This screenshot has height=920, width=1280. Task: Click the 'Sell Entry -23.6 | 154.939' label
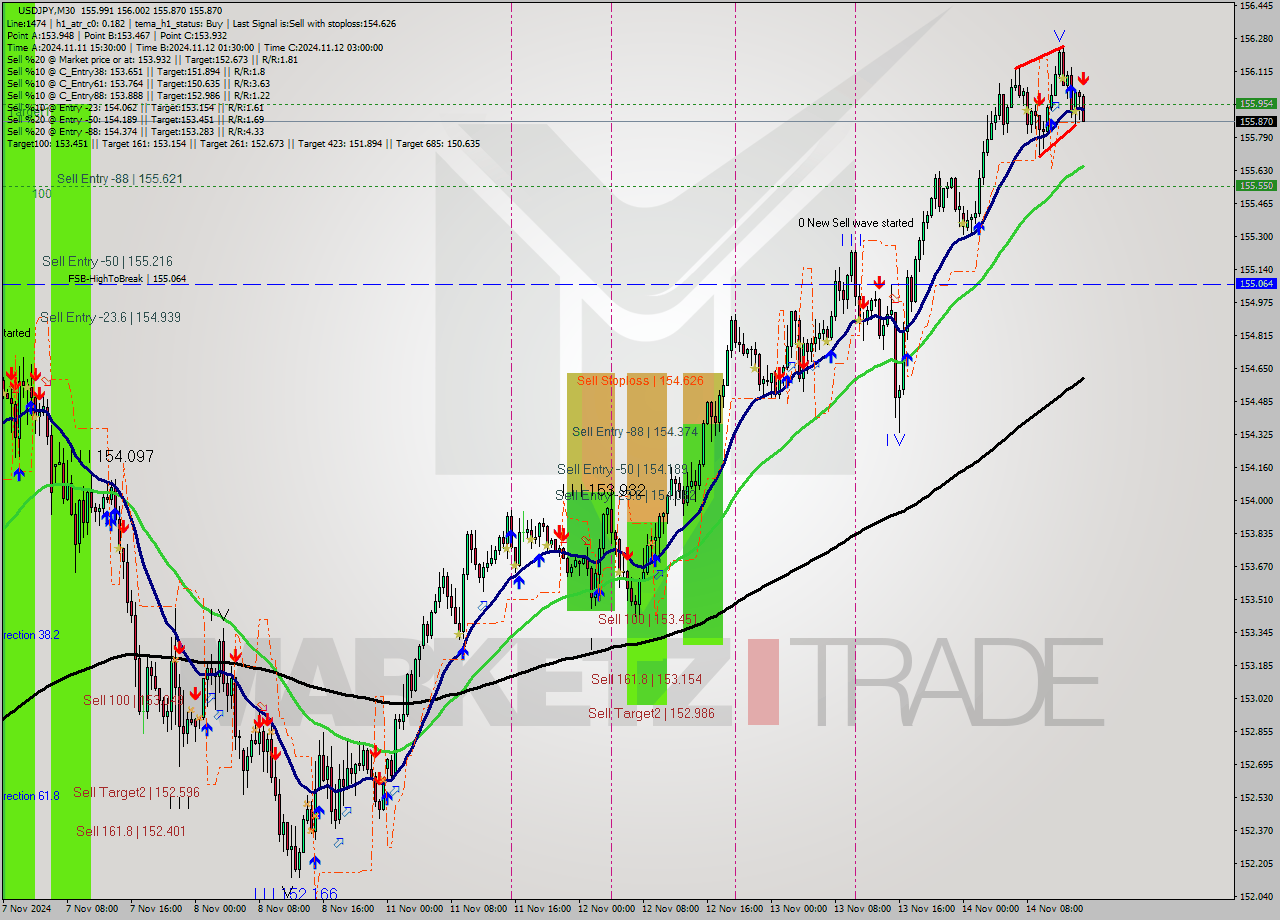coord(111,317)
